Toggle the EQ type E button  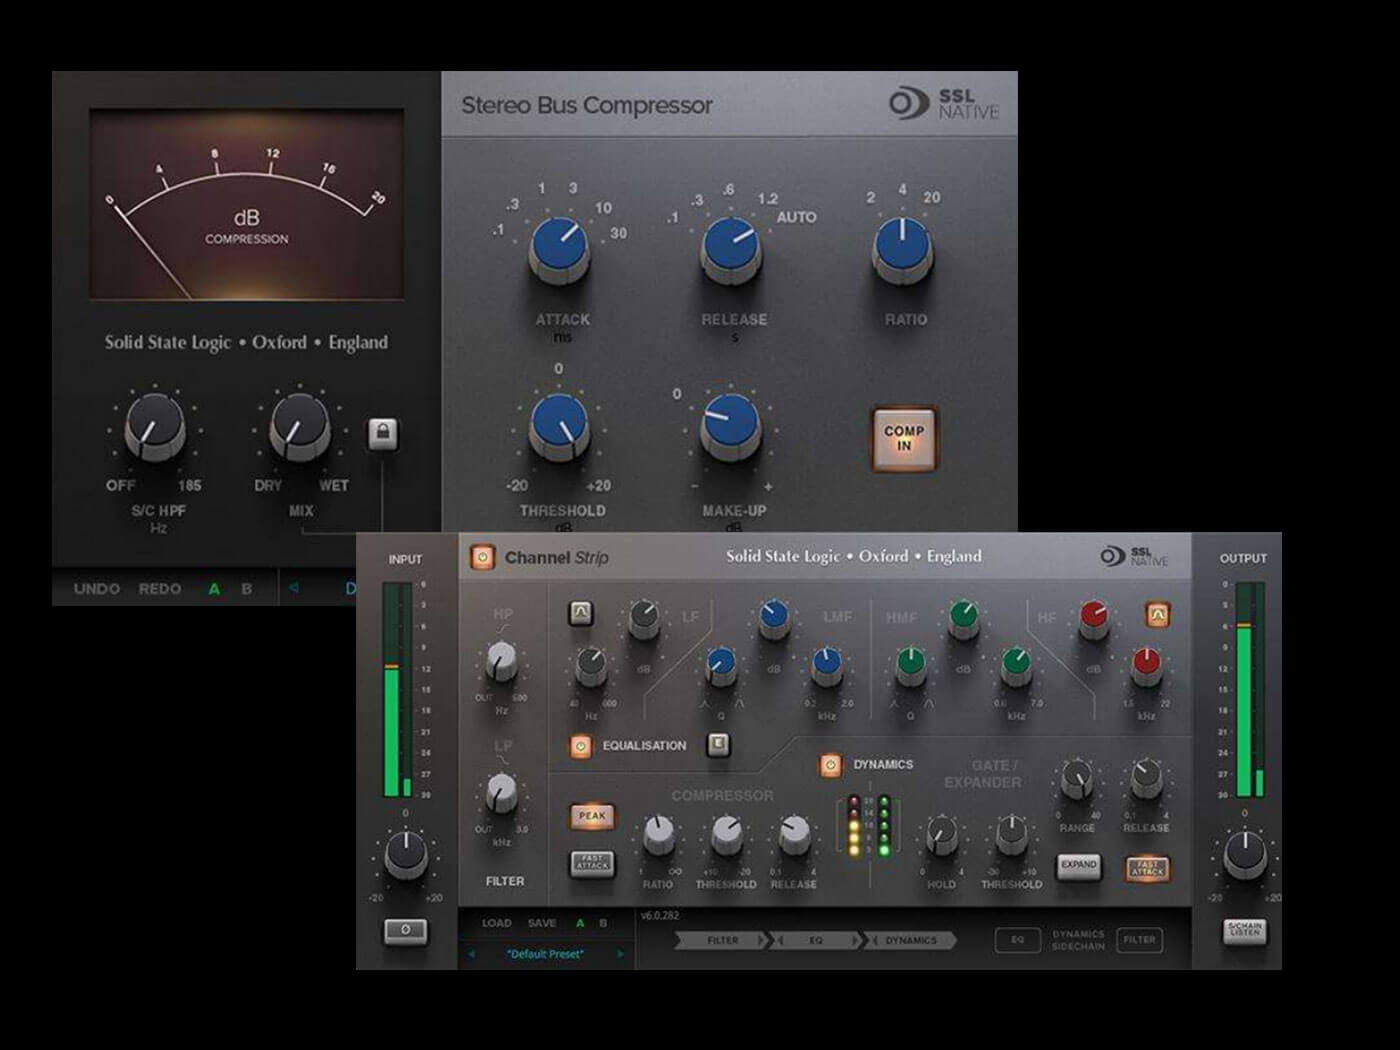718,744
